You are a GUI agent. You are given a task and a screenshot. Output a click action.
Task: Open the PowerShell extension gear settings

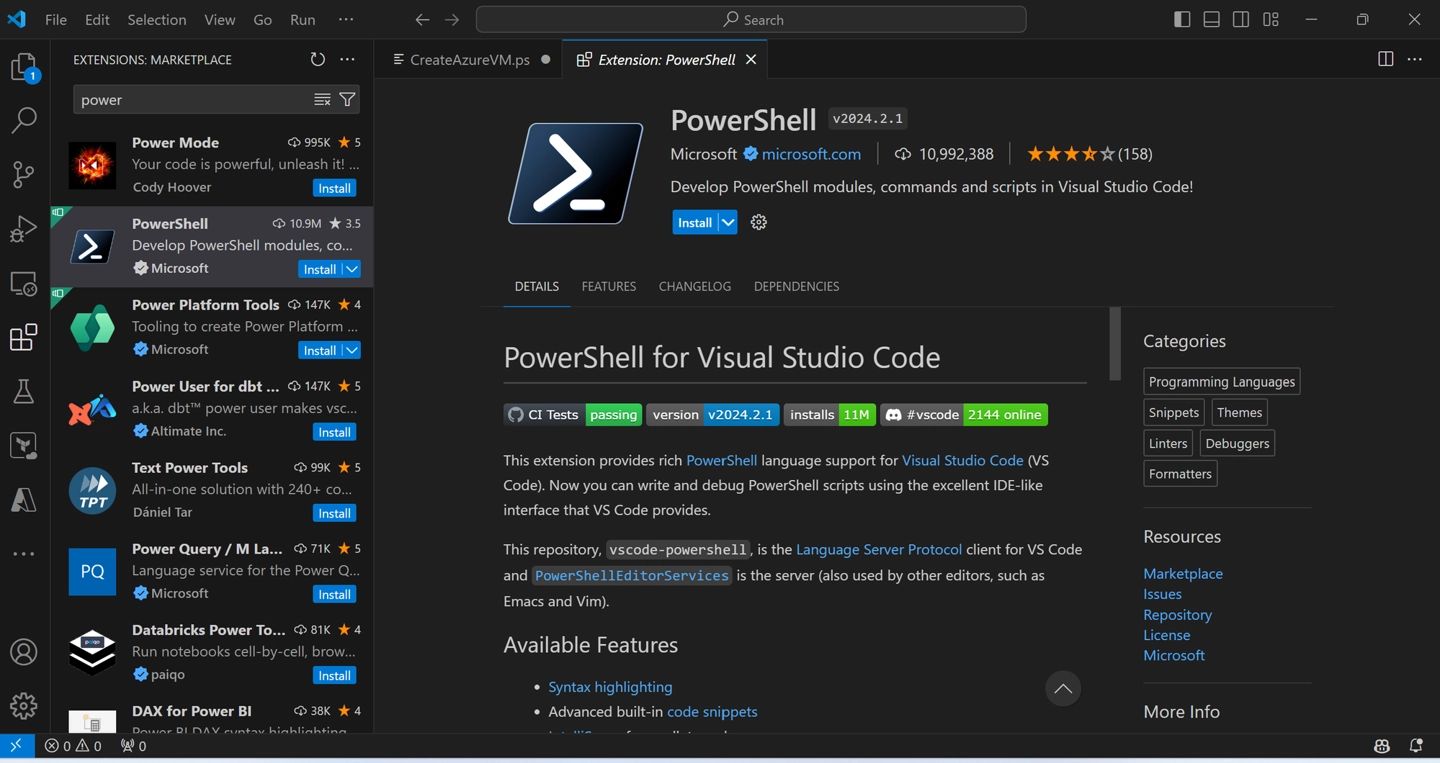(759, 223)
